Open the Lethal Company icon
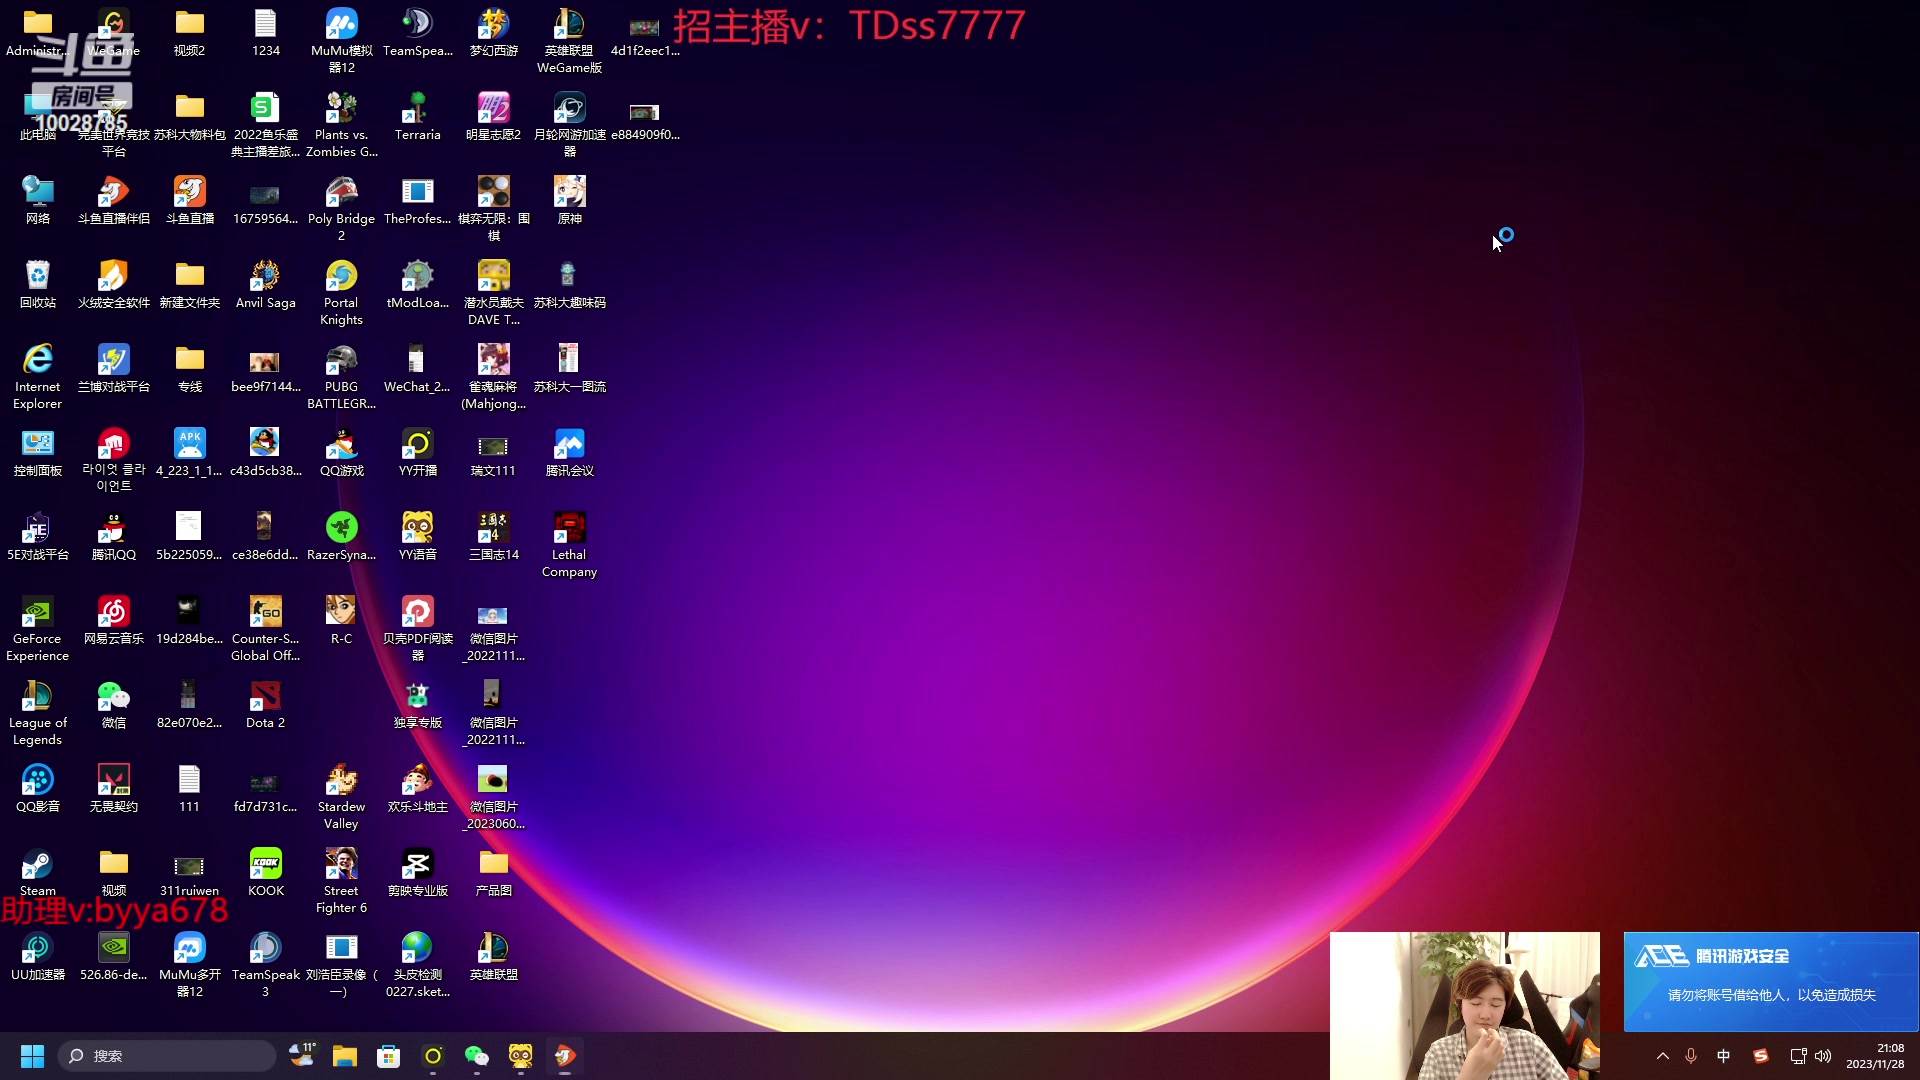This screenshot has width=1920, height=1080. [x=569, y=544]
